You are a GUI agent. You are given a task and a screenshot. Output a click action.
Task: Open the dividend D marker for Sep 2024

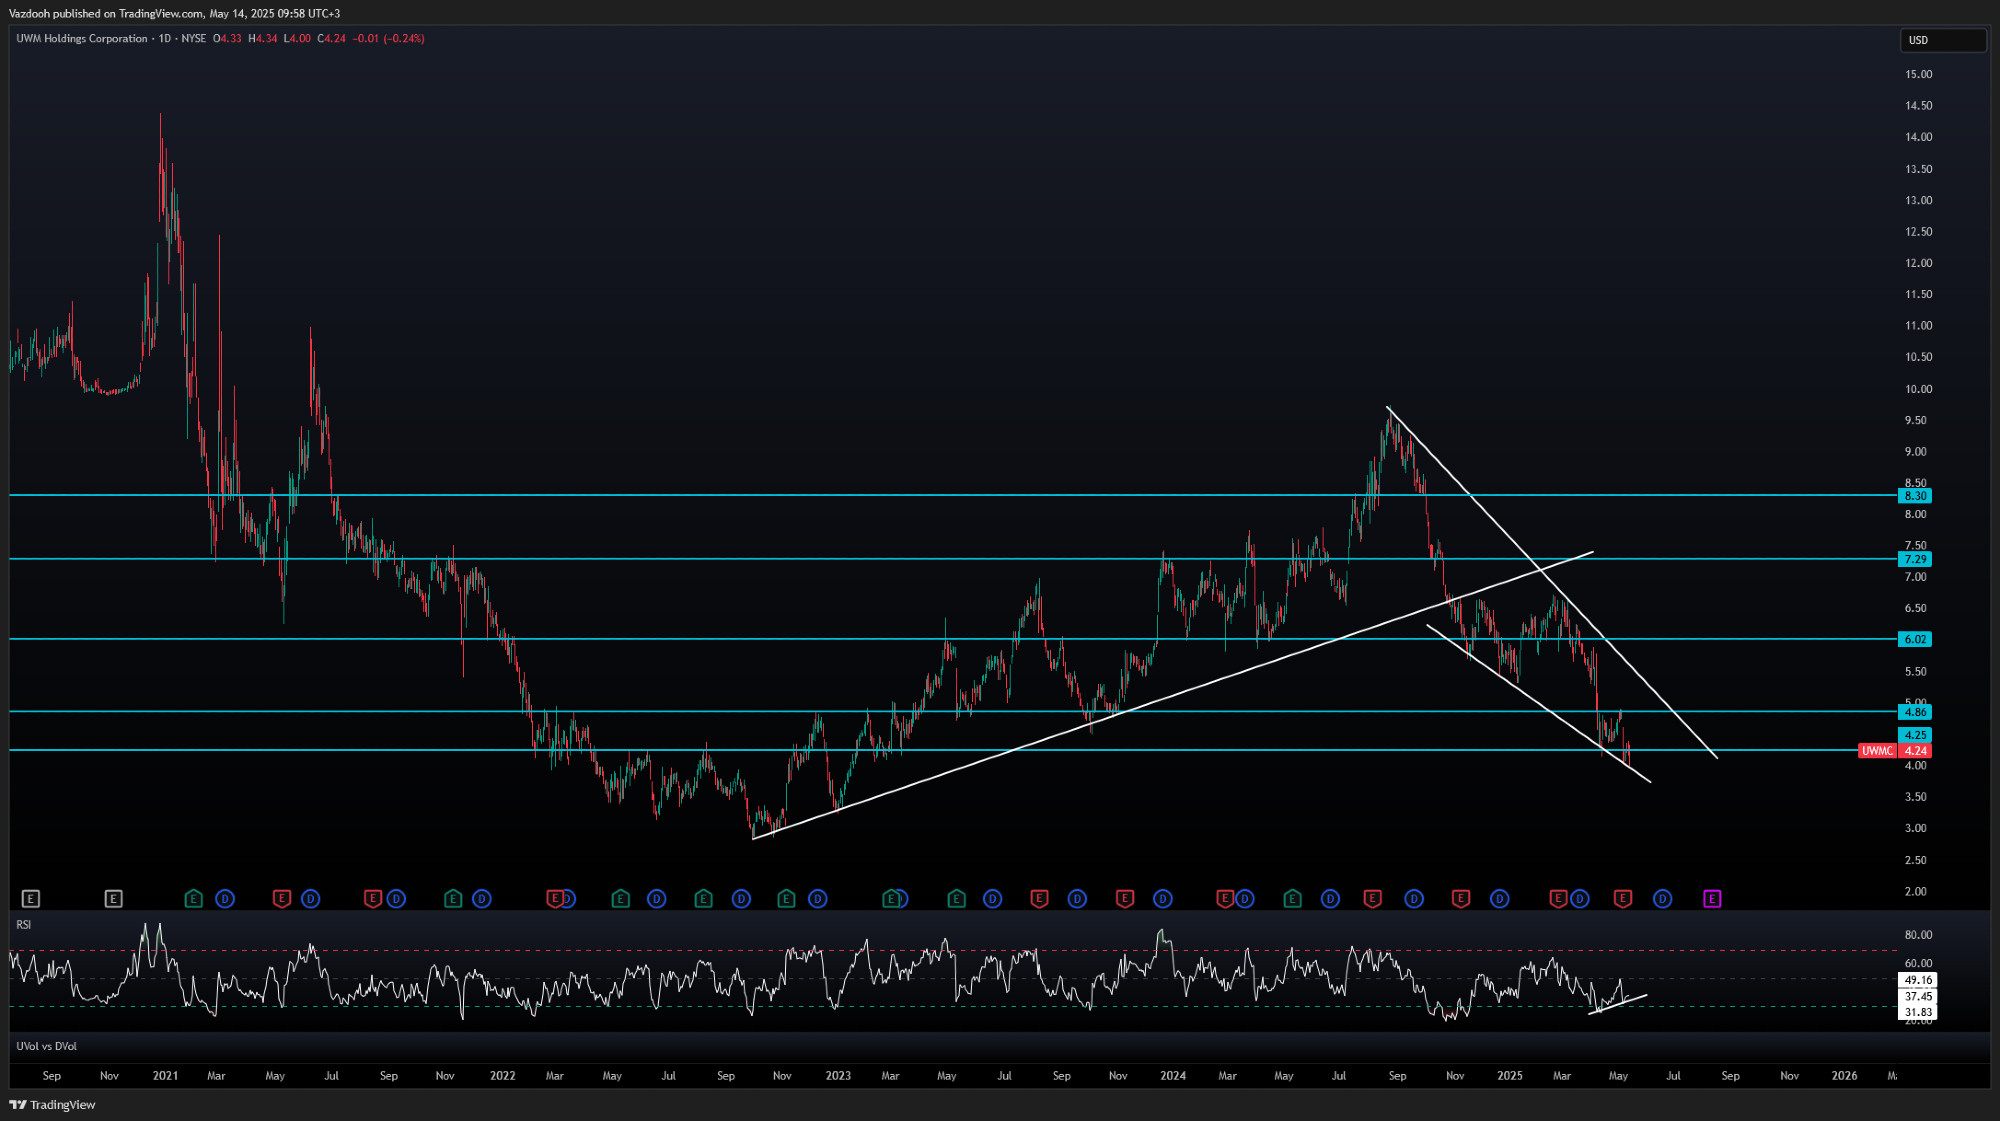1414,899
